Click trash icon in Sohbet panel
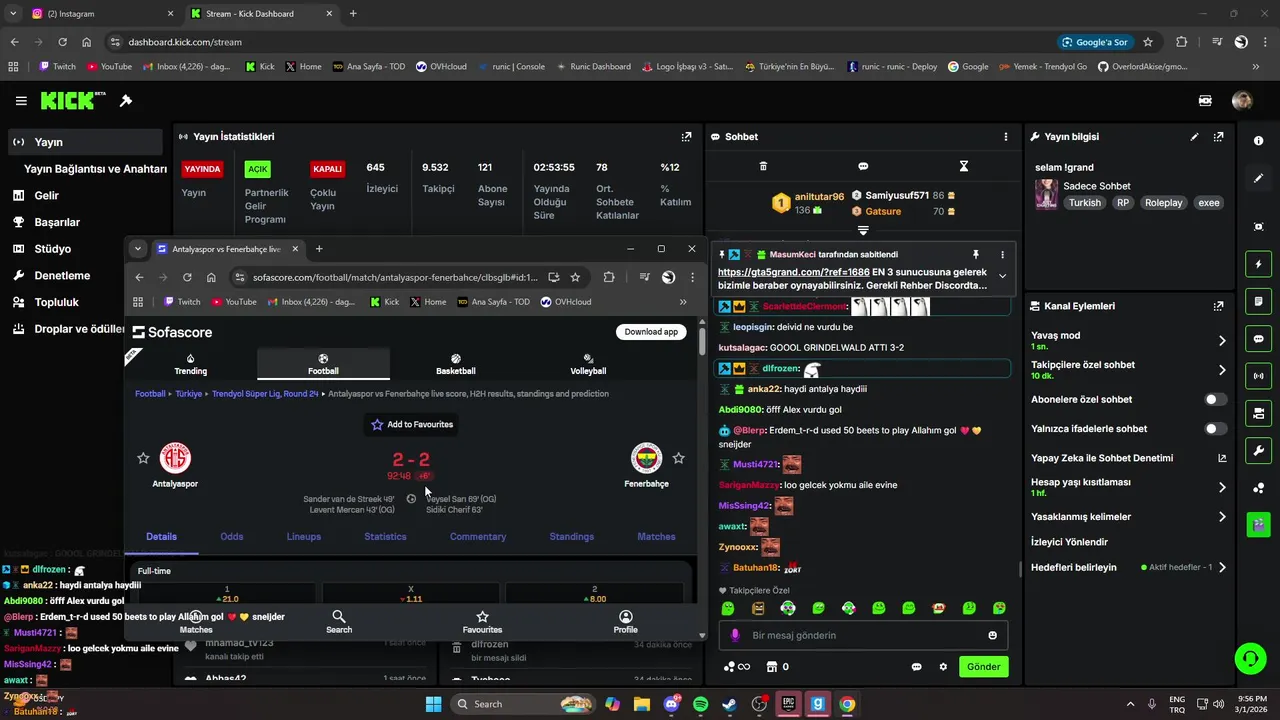 point(763,166)
